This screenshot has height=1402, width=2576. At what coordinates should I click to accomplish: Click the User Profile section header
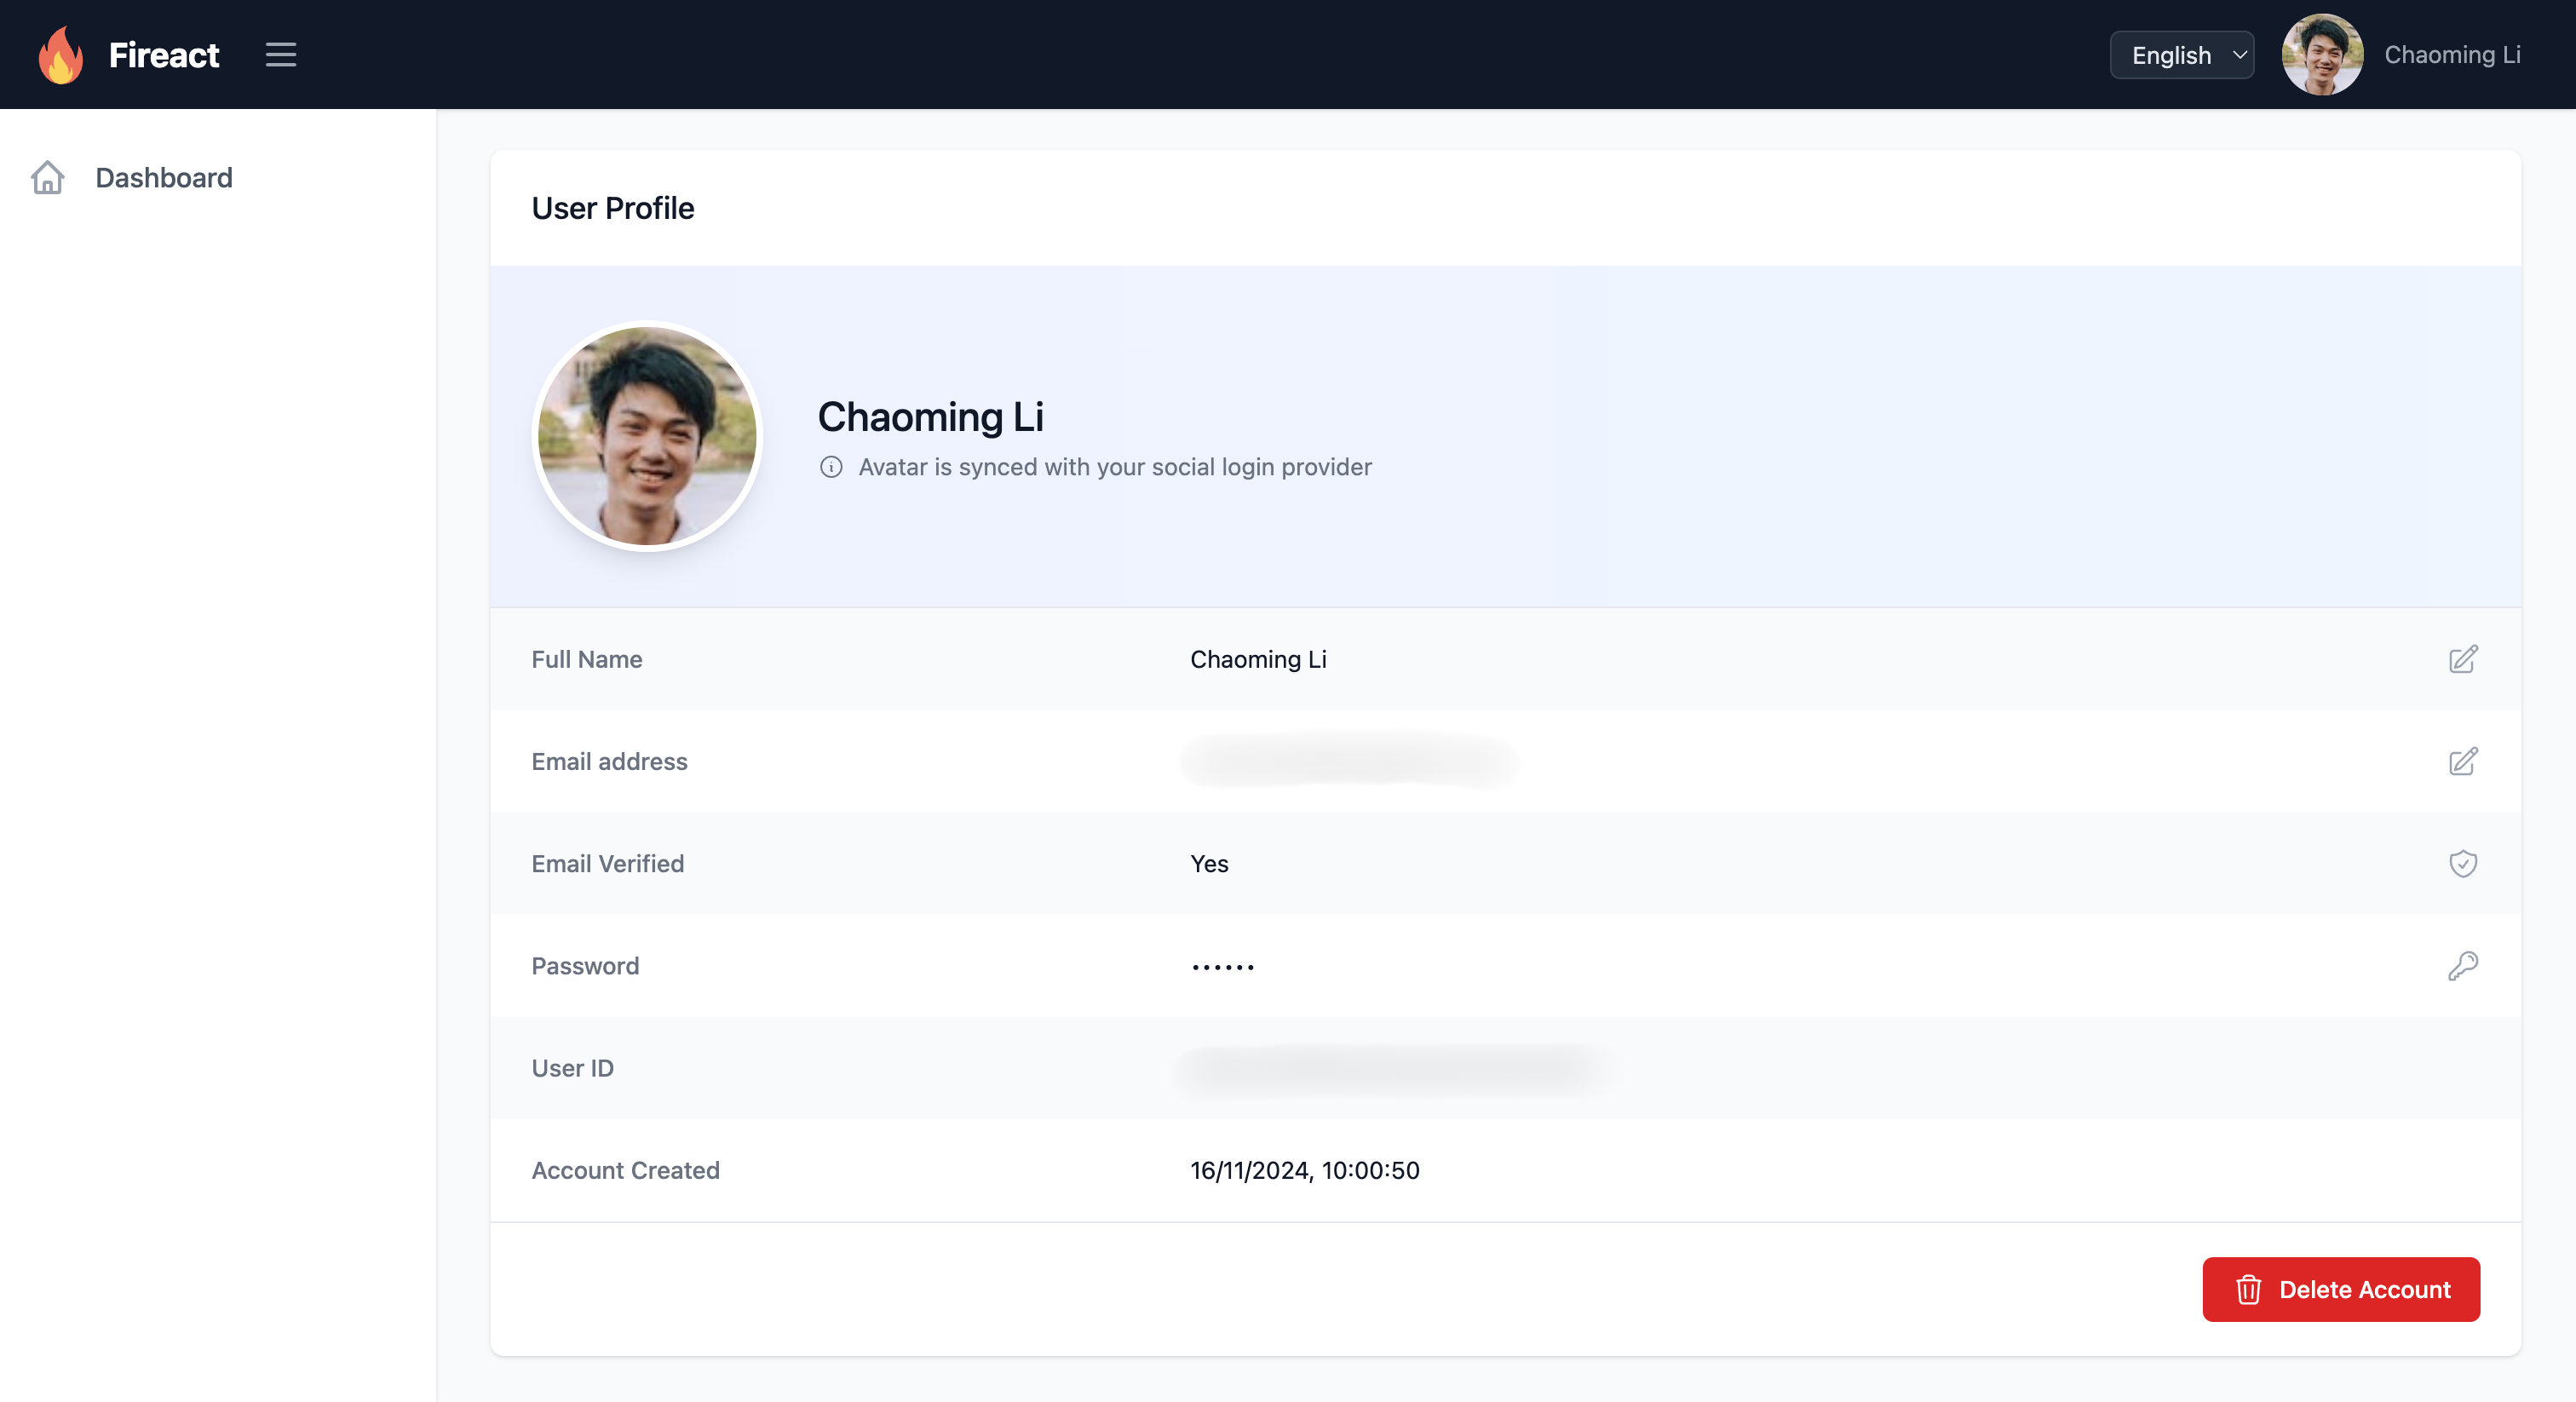[611, 207]
